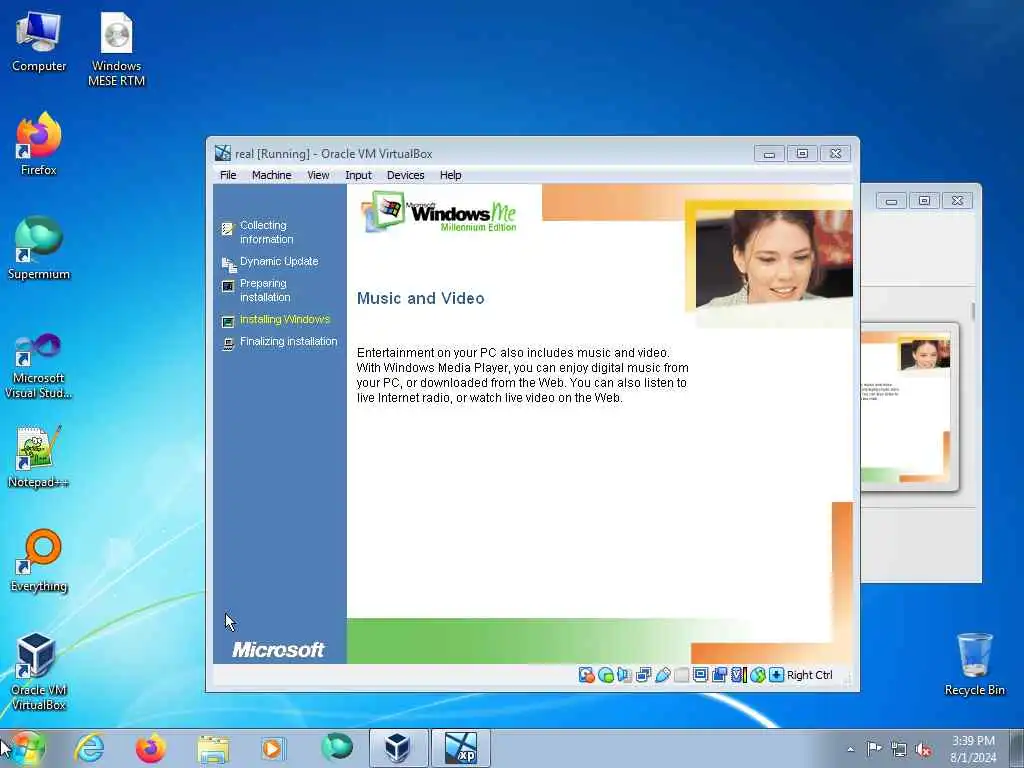Viewport: 1024px width, 768px height.
Task: Open the Machine menu
Action: (x=272, y=175)
